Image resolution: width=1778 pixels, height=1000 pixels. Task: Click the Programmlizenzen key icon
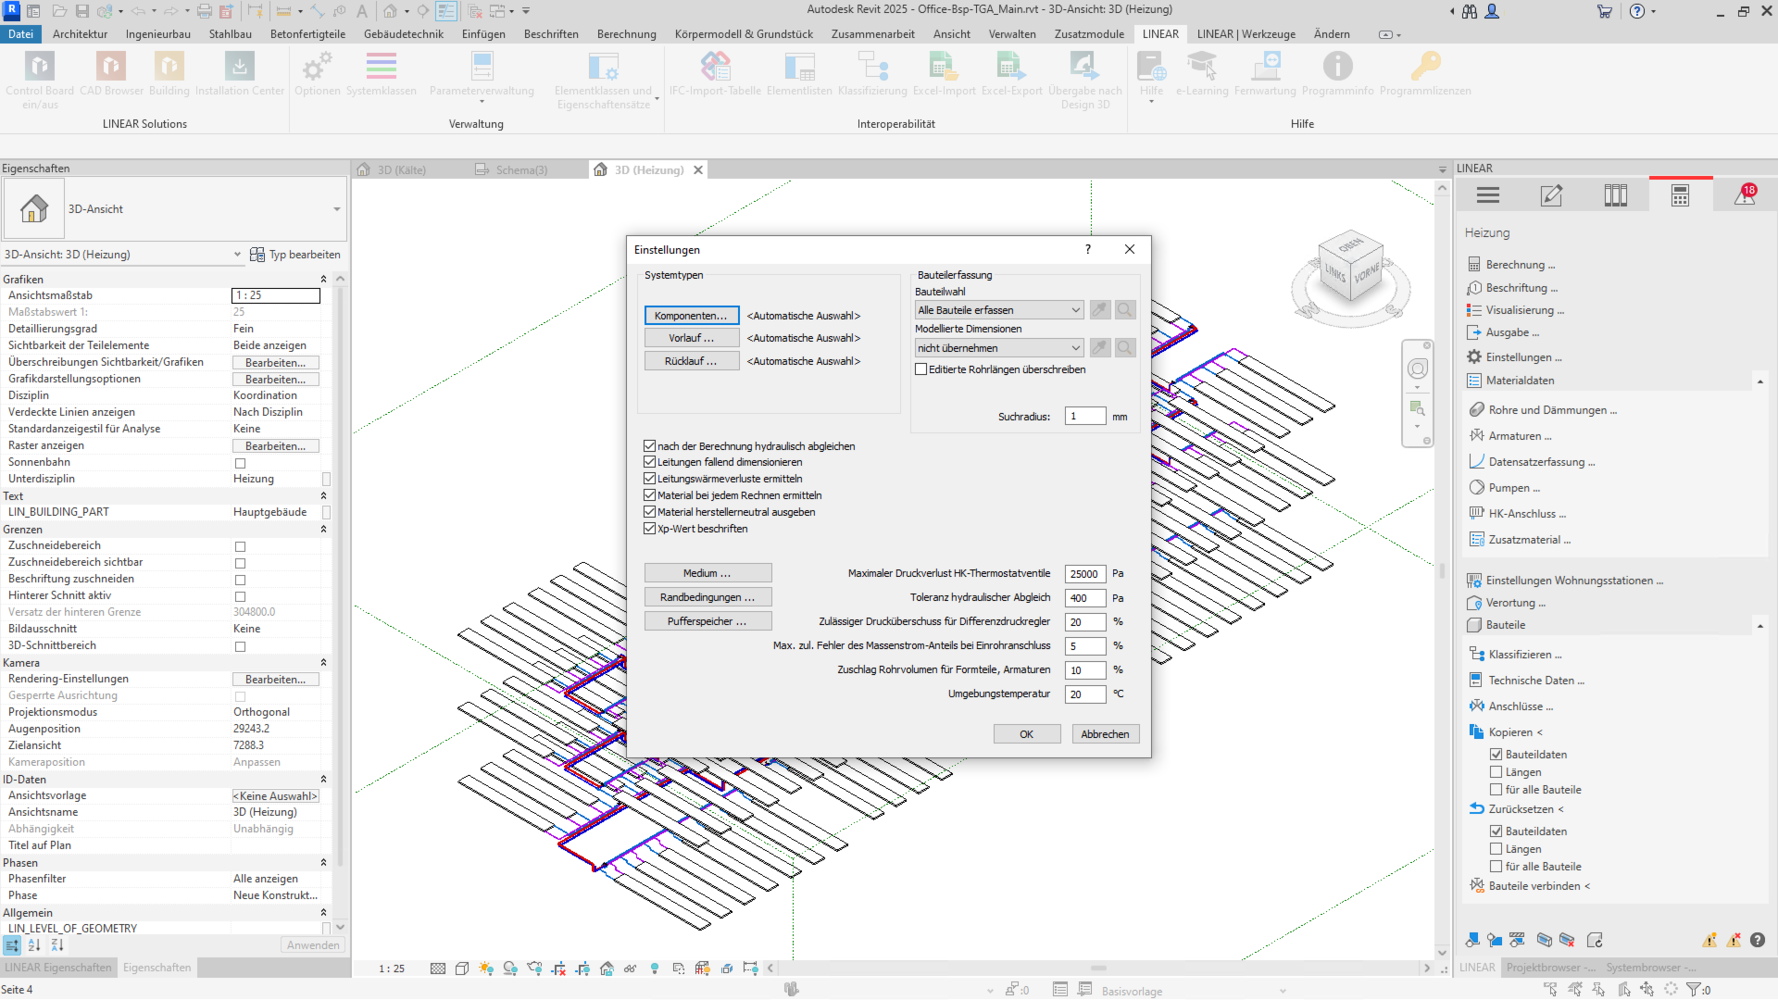(x=1424, y=68)
